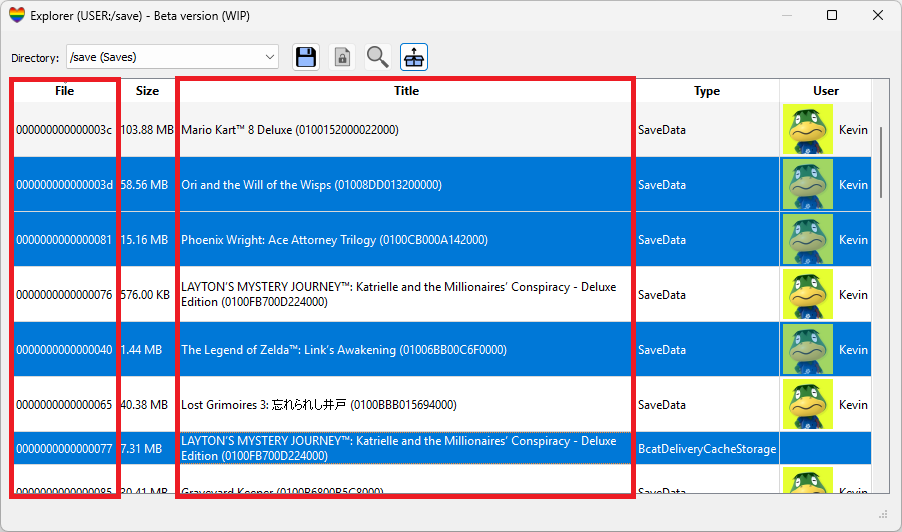Maximize the Explorer window
This screenshot has height=532, width=902.
(832, 15)
